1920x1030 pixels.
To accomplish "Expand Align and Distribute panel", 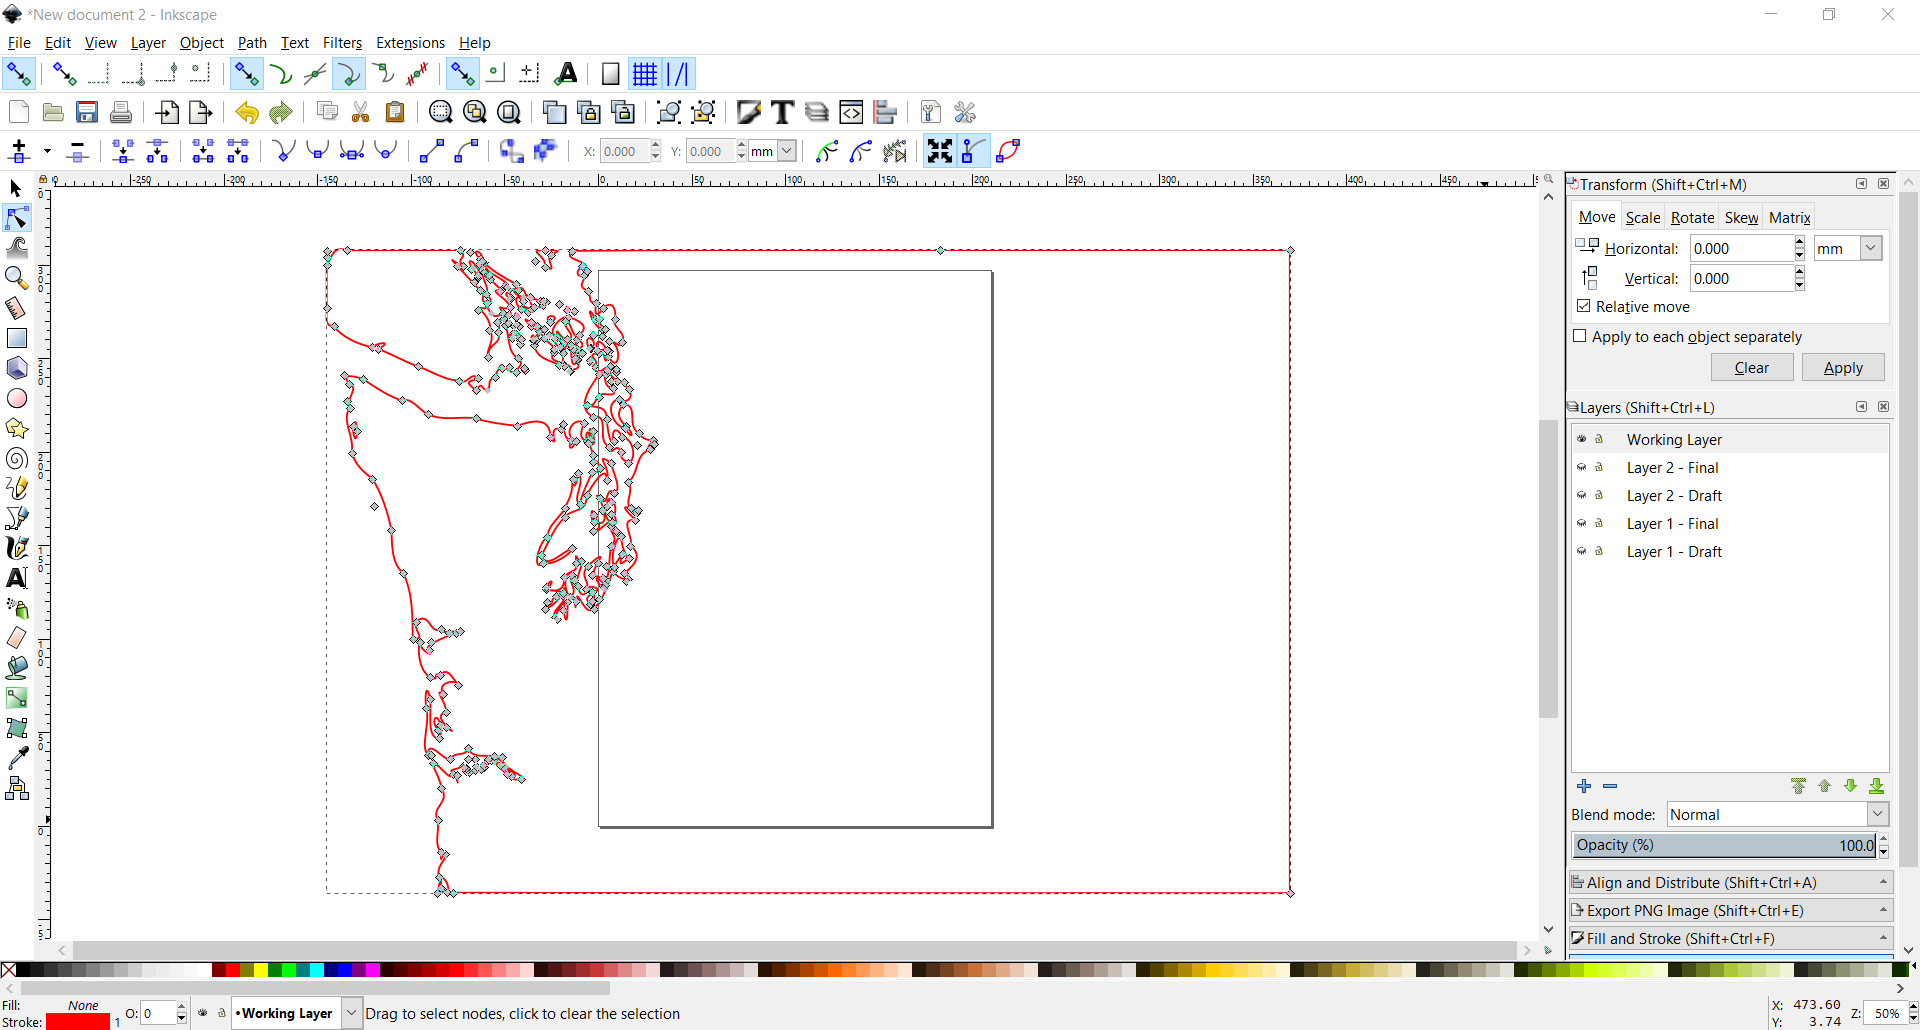I will (1731, 882).
